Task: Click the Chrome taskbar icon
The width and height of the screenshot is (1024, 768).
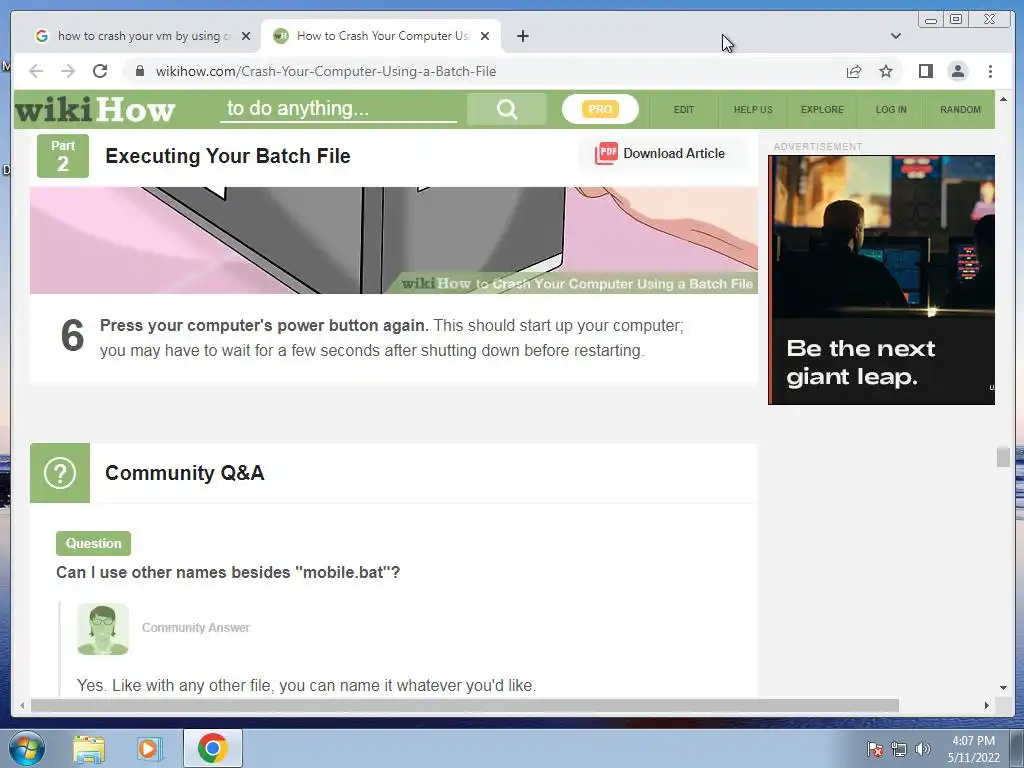Action: coord(213,748)
